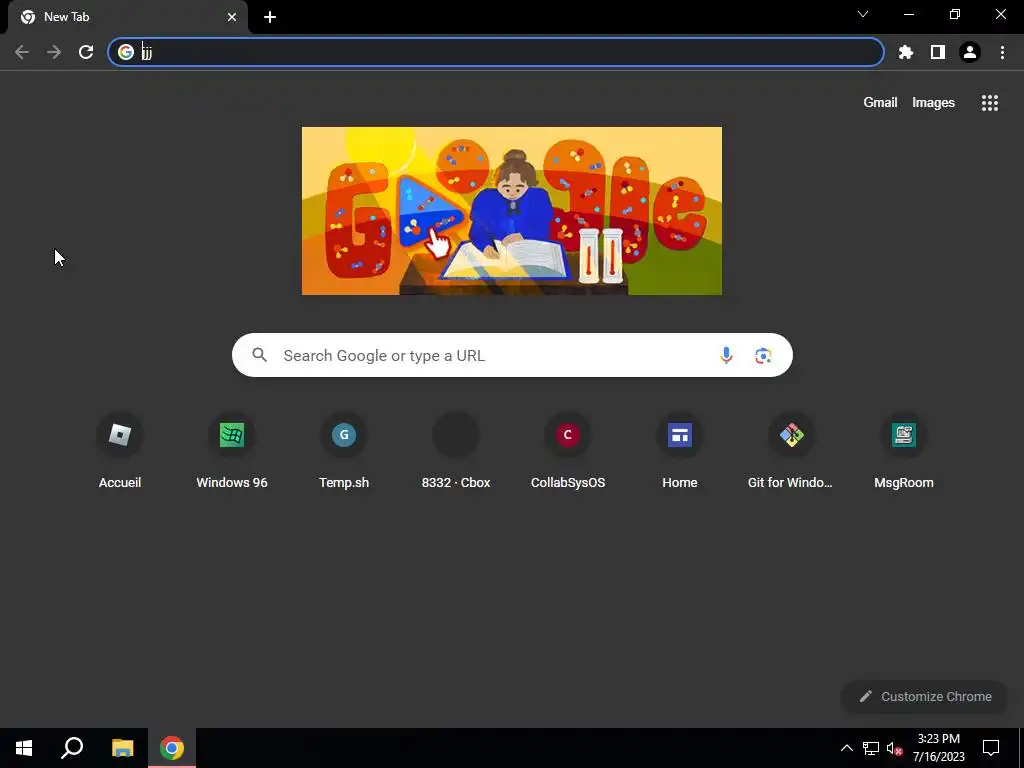Open the CollabSysOS shortcut
1024x768 pixels.
[x=568, y=451]
